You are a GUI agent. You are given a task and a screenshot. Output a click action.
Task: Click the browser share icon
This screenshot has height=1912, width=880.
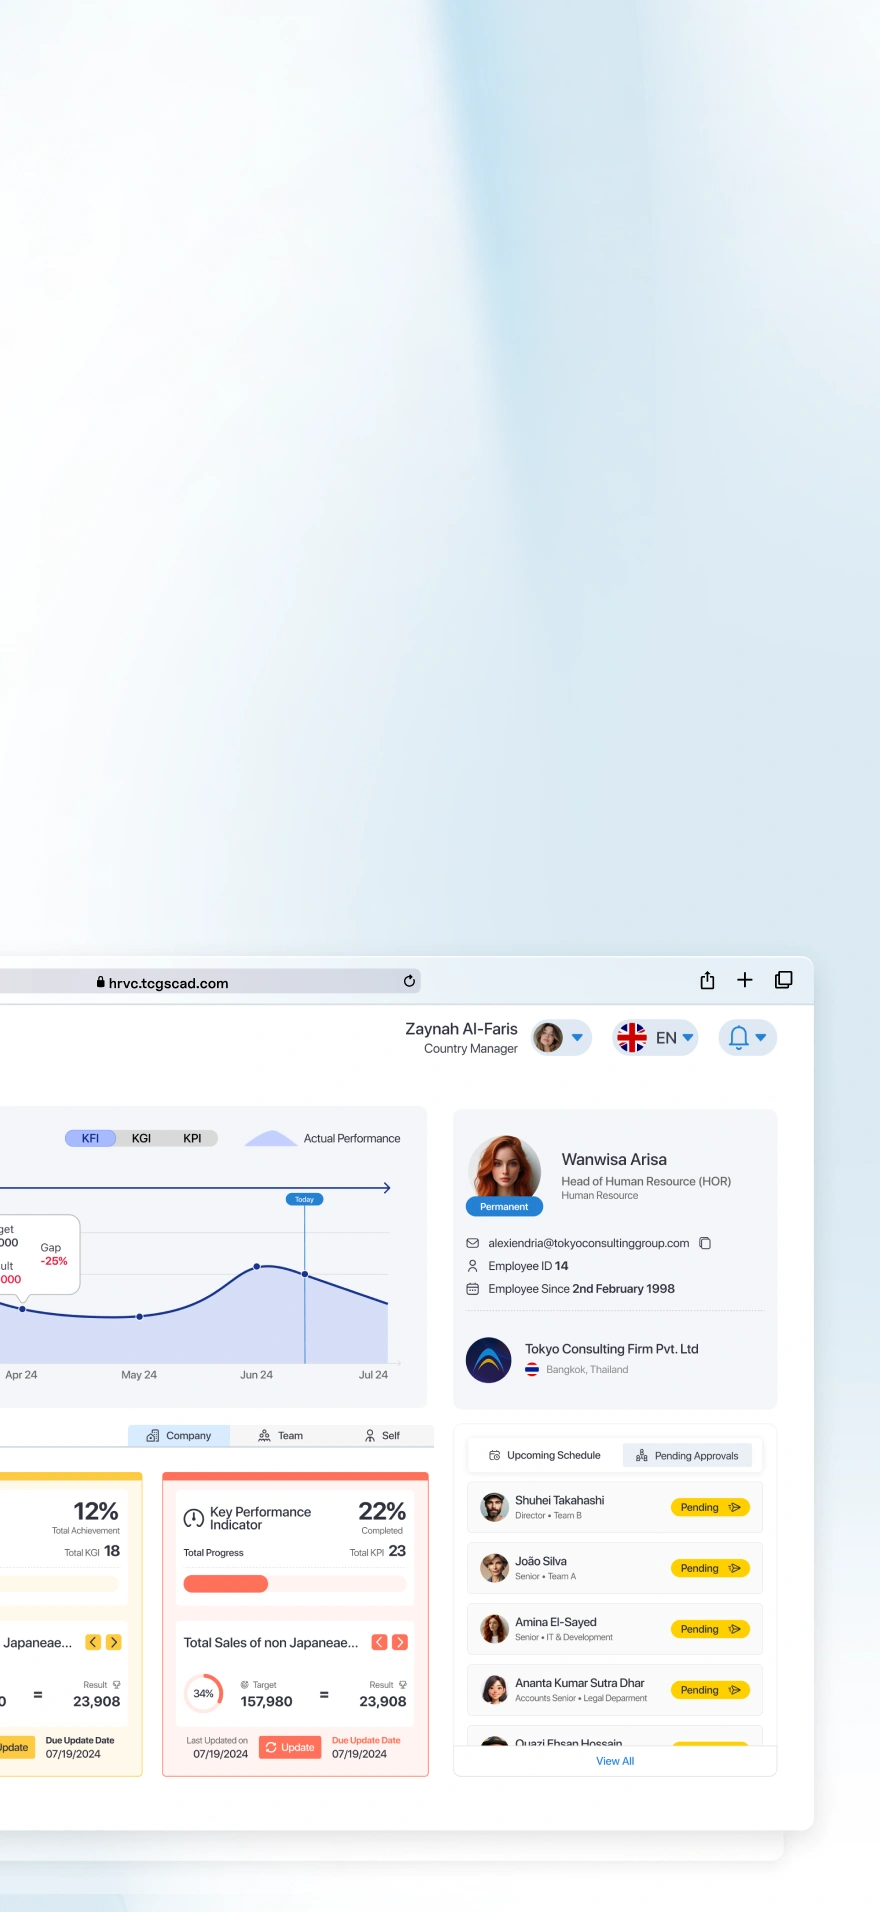(x=707, y=980)
